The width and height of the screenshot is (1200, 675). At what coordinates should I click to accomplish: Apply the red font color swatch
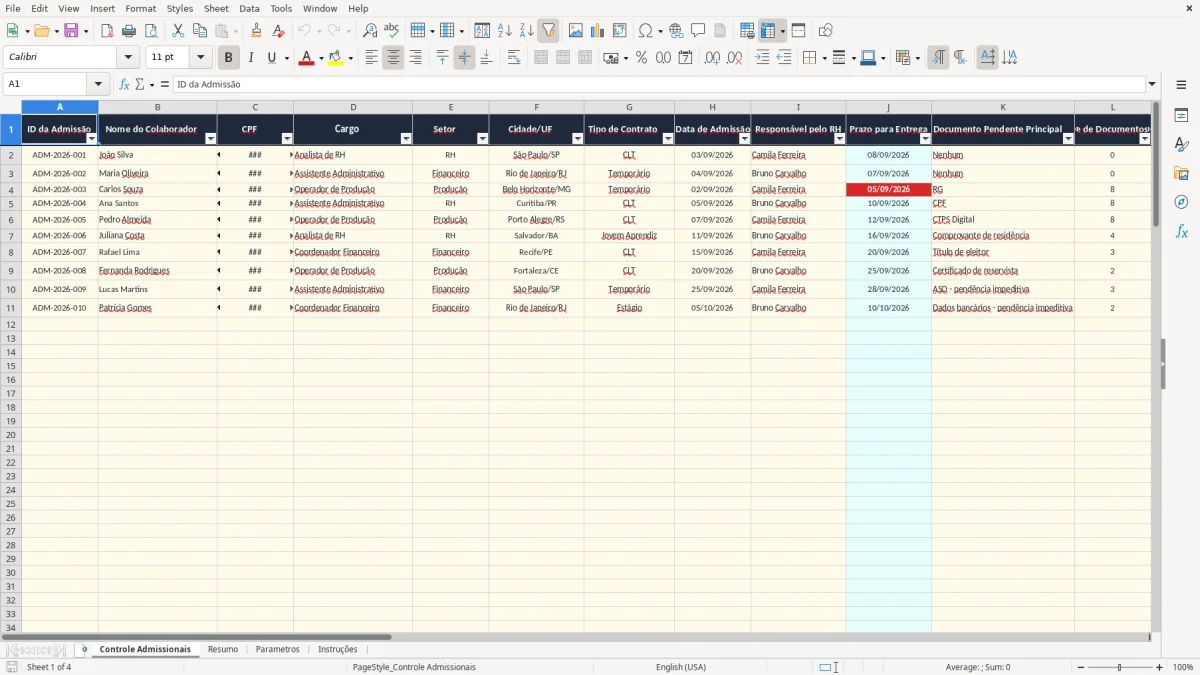point(305,58)
